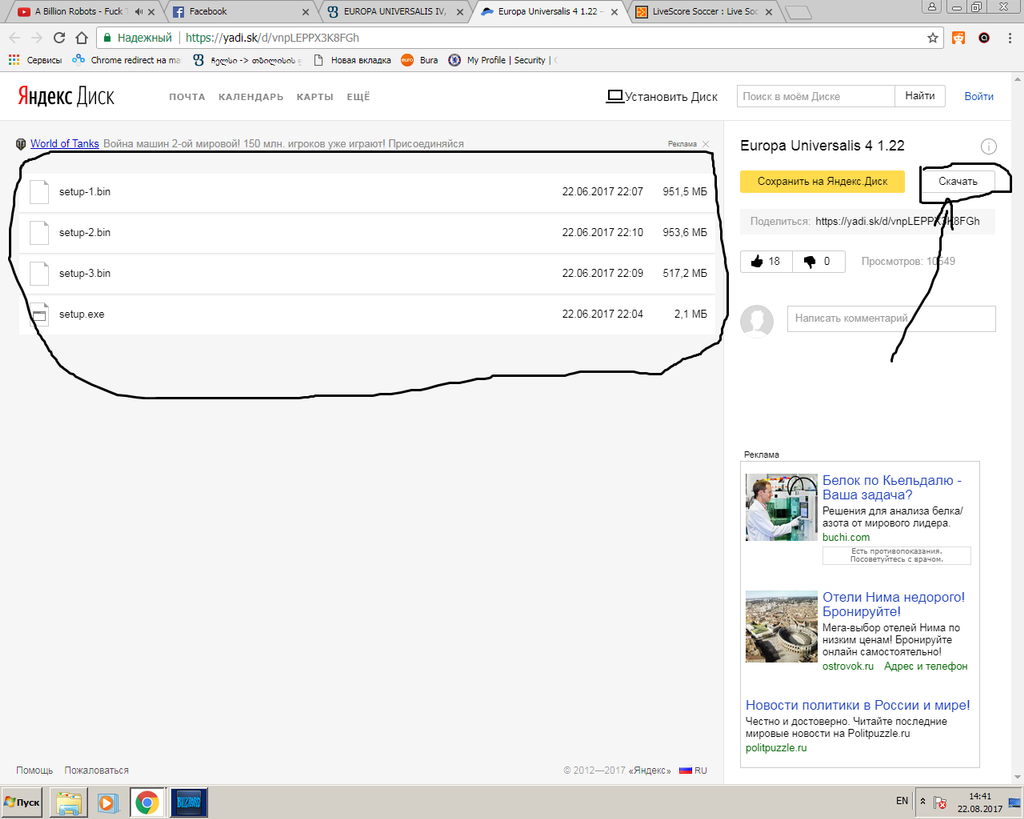Click the info icon beside Europa Universalis title
The height and width of the screenshot is (819, 1024).
(989, 146)
